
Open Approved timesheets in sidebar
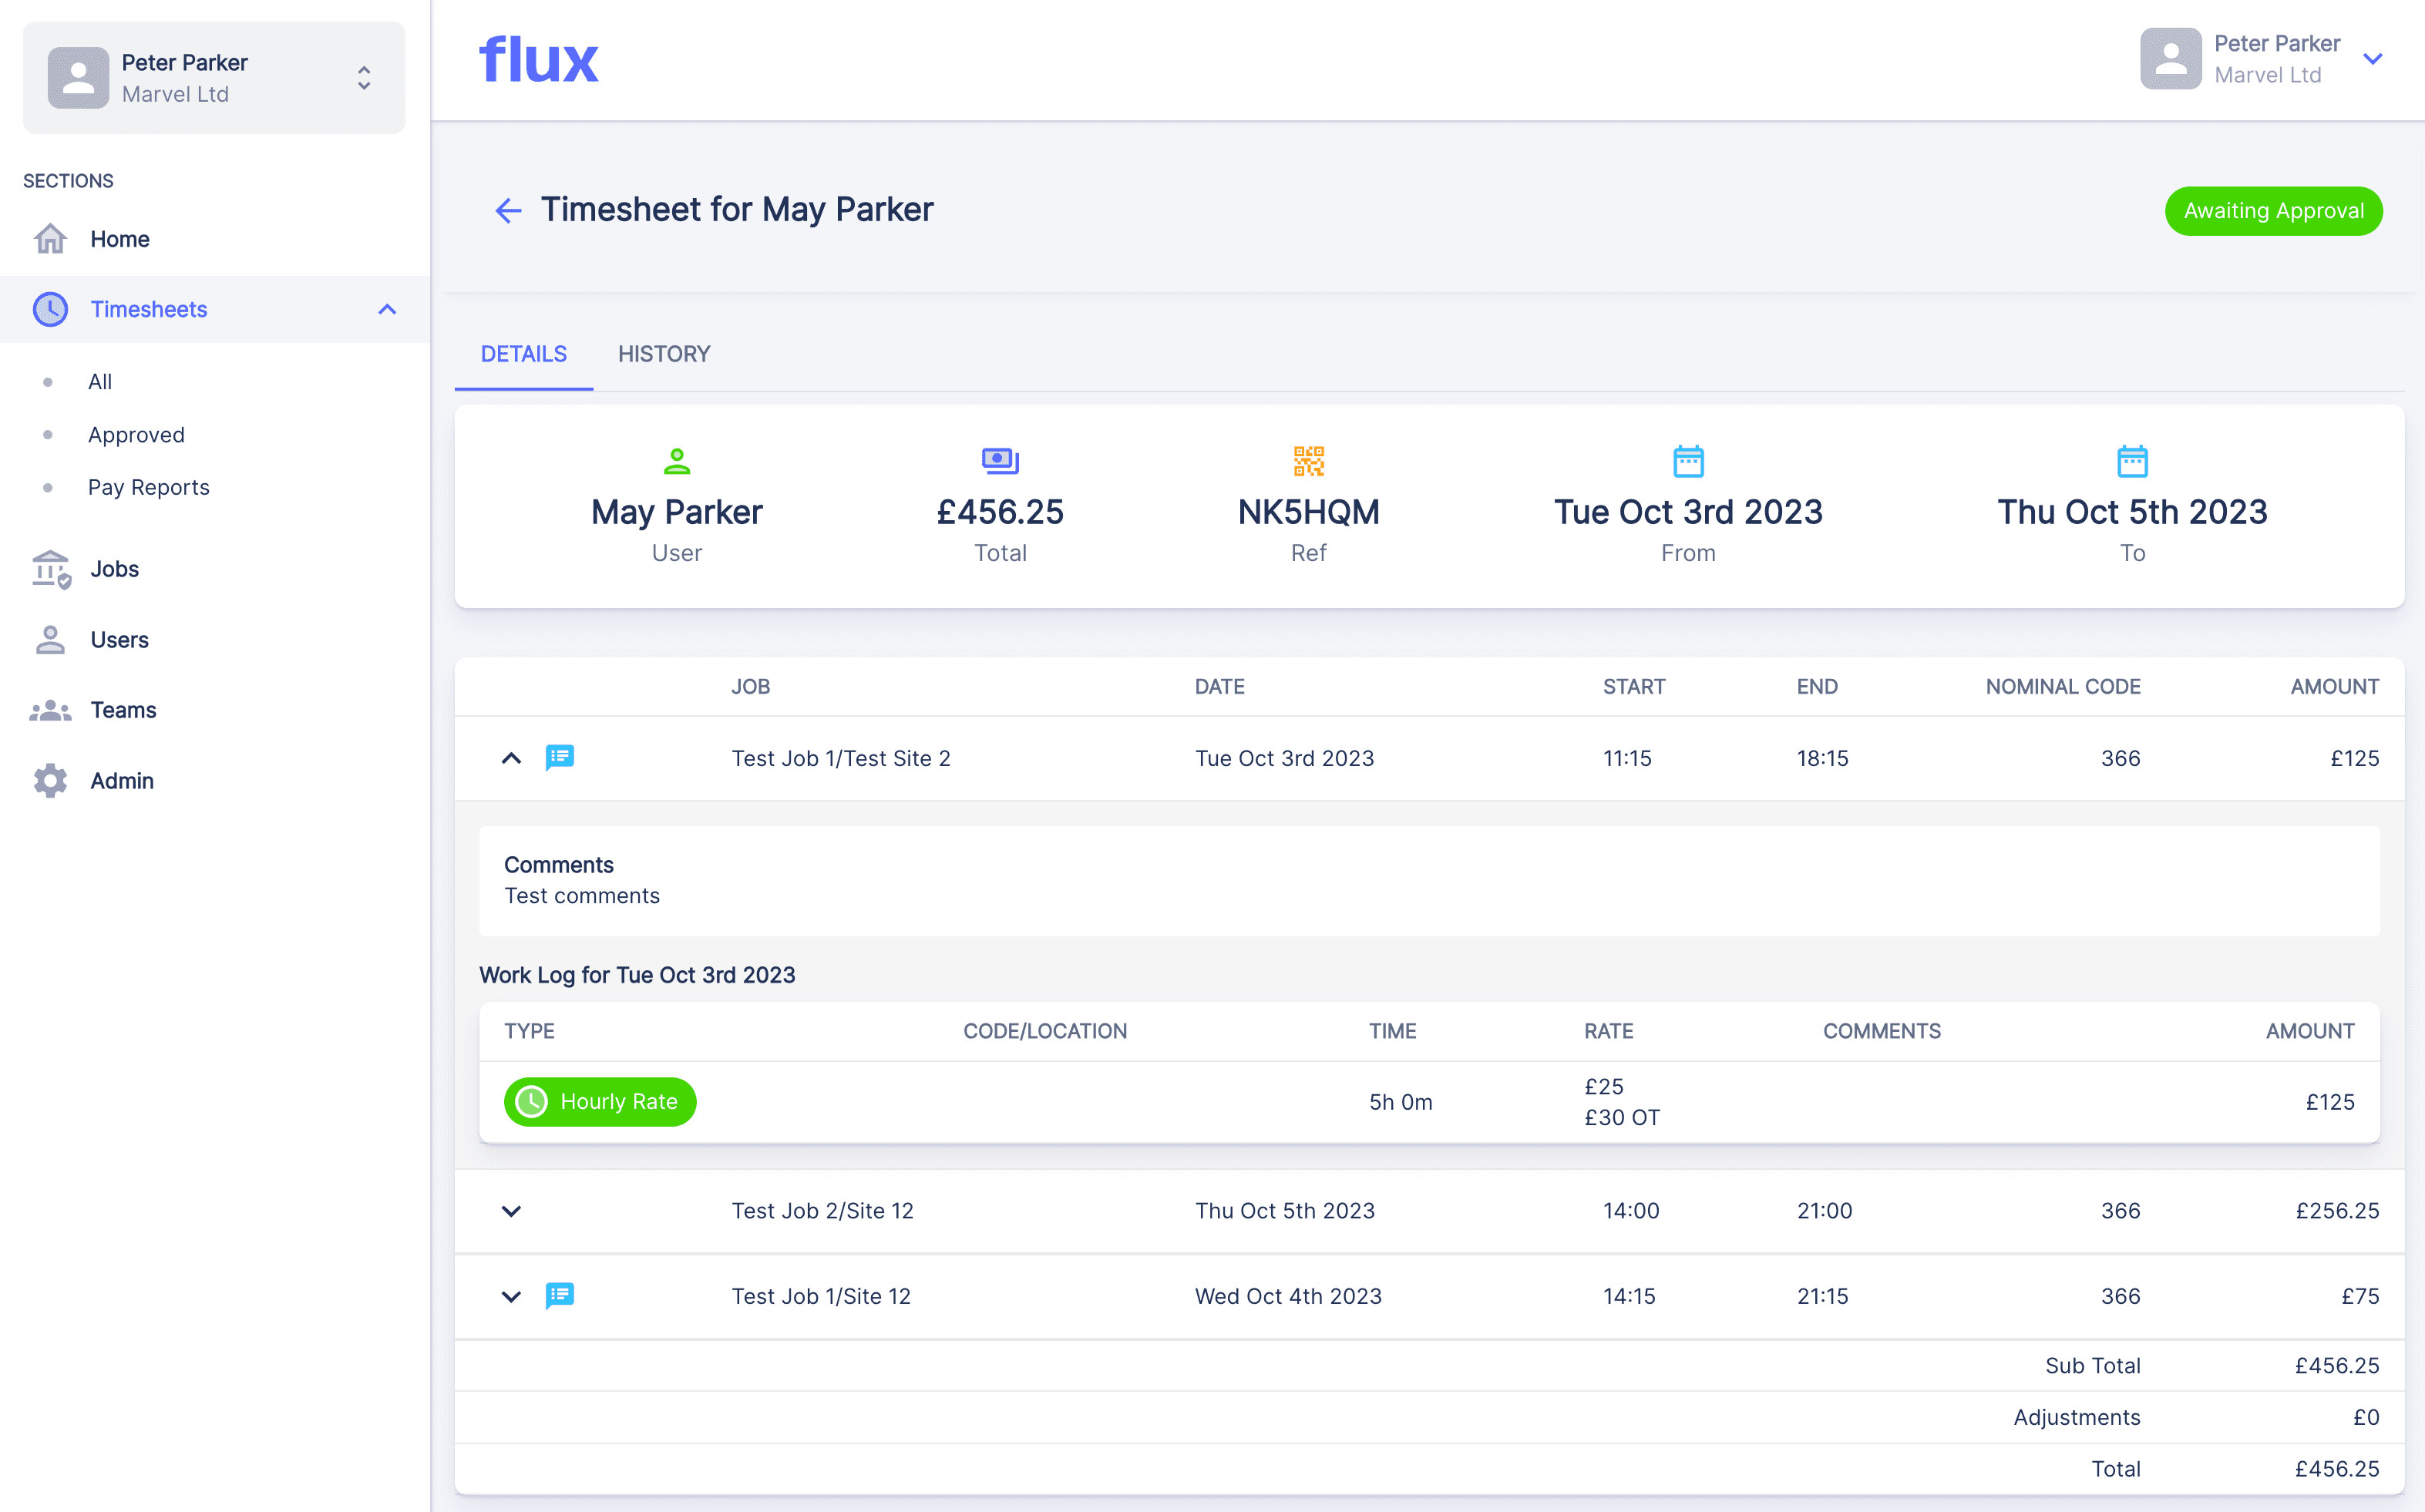point(136,435)
